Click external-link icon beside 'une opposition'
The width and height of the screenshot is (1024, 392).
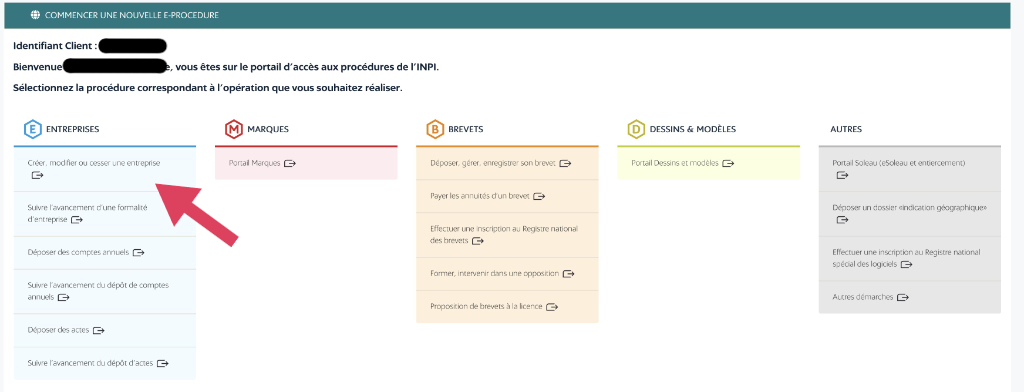[569, 274]
